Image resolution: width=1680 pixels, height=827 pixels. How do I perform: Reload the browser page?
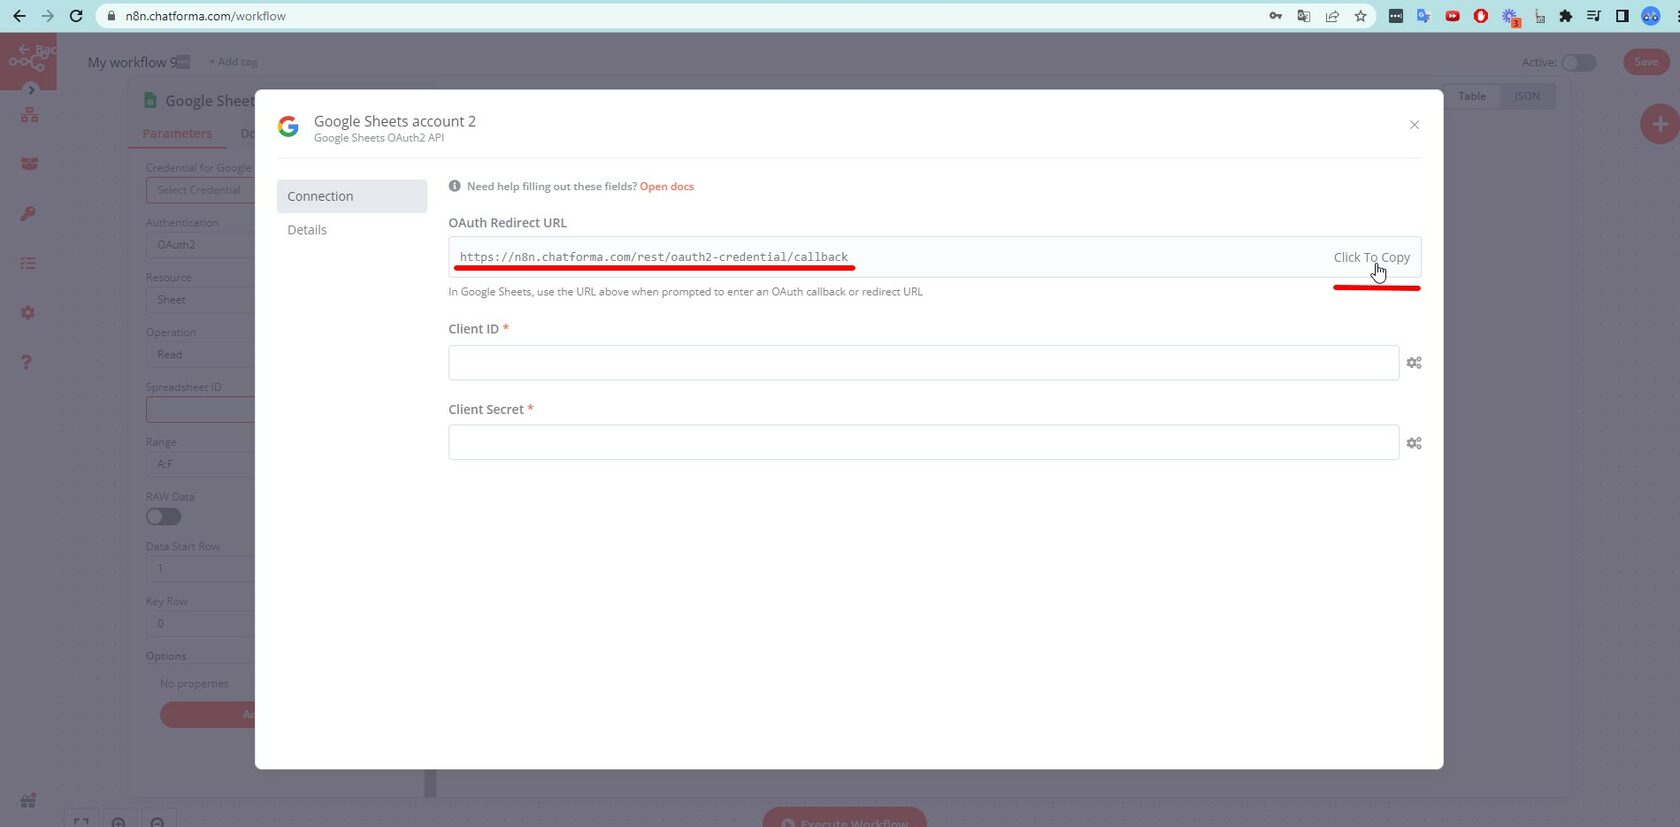76,16
